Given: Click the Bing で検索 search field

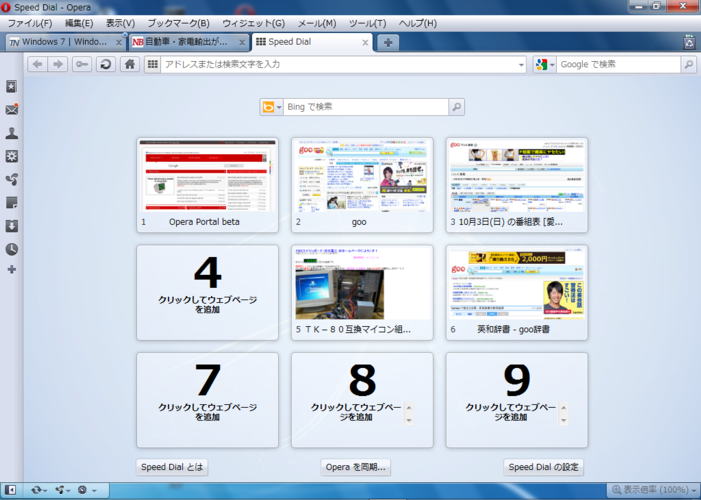Looking at the screenshot, I should pyautogui.click(x=366, y=107).
